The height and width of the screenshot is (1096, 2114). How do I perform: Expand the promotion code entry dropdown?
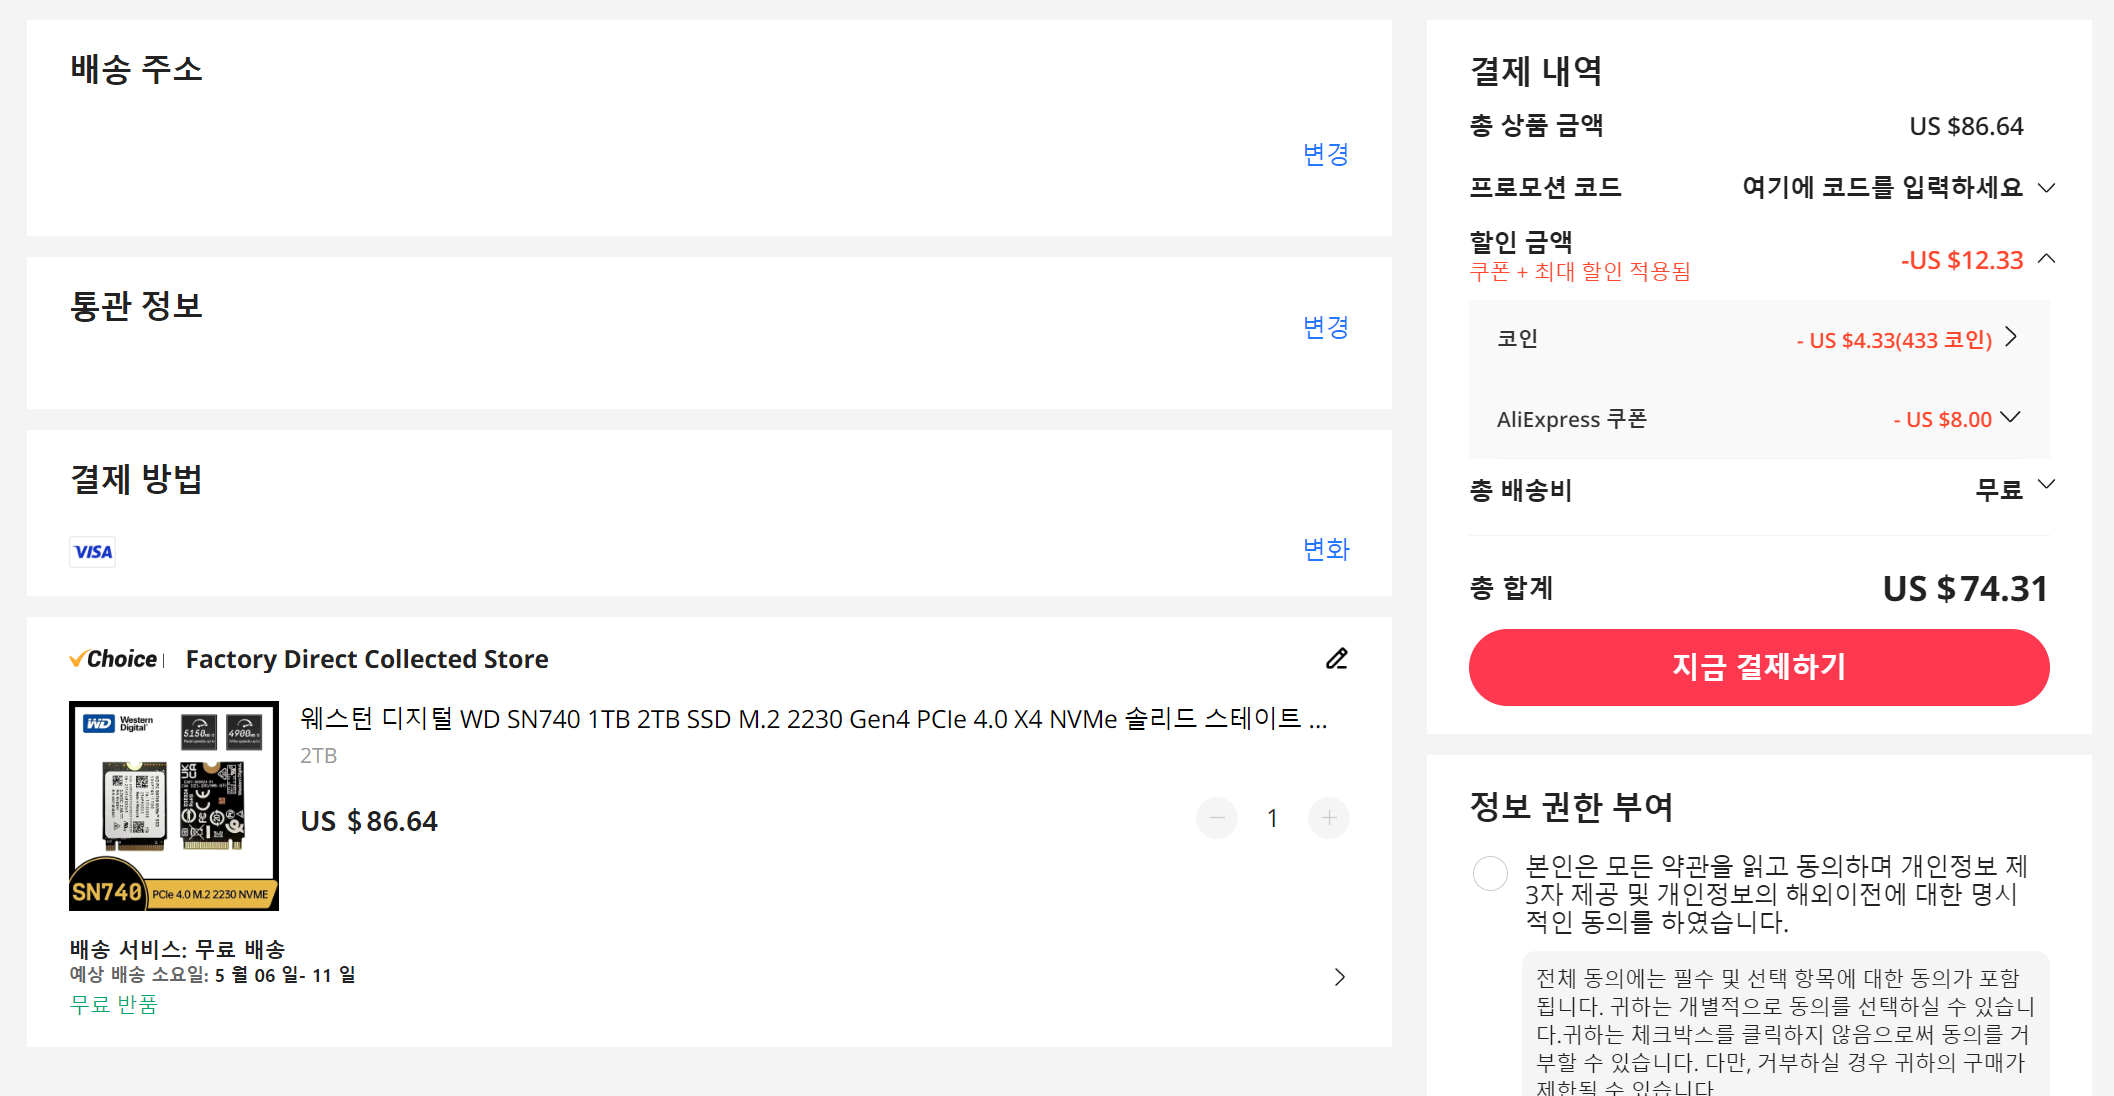2046,188
